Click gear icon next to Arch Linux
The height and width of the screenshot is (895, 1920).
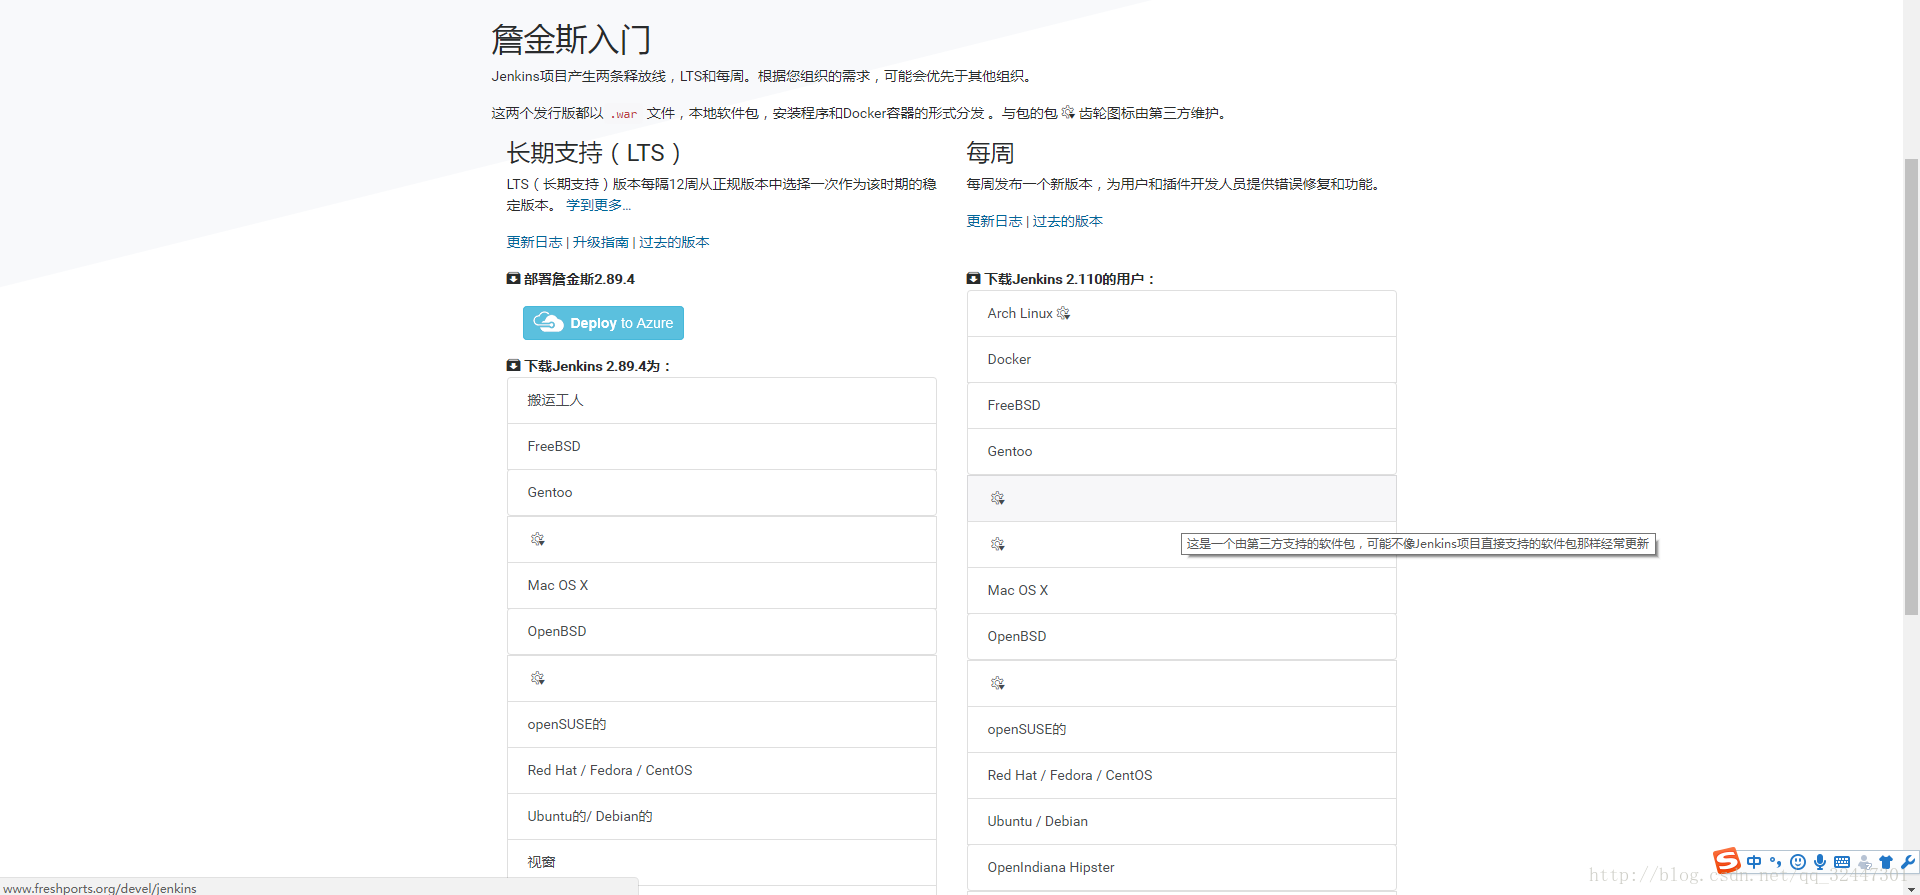coord(1063,313)
